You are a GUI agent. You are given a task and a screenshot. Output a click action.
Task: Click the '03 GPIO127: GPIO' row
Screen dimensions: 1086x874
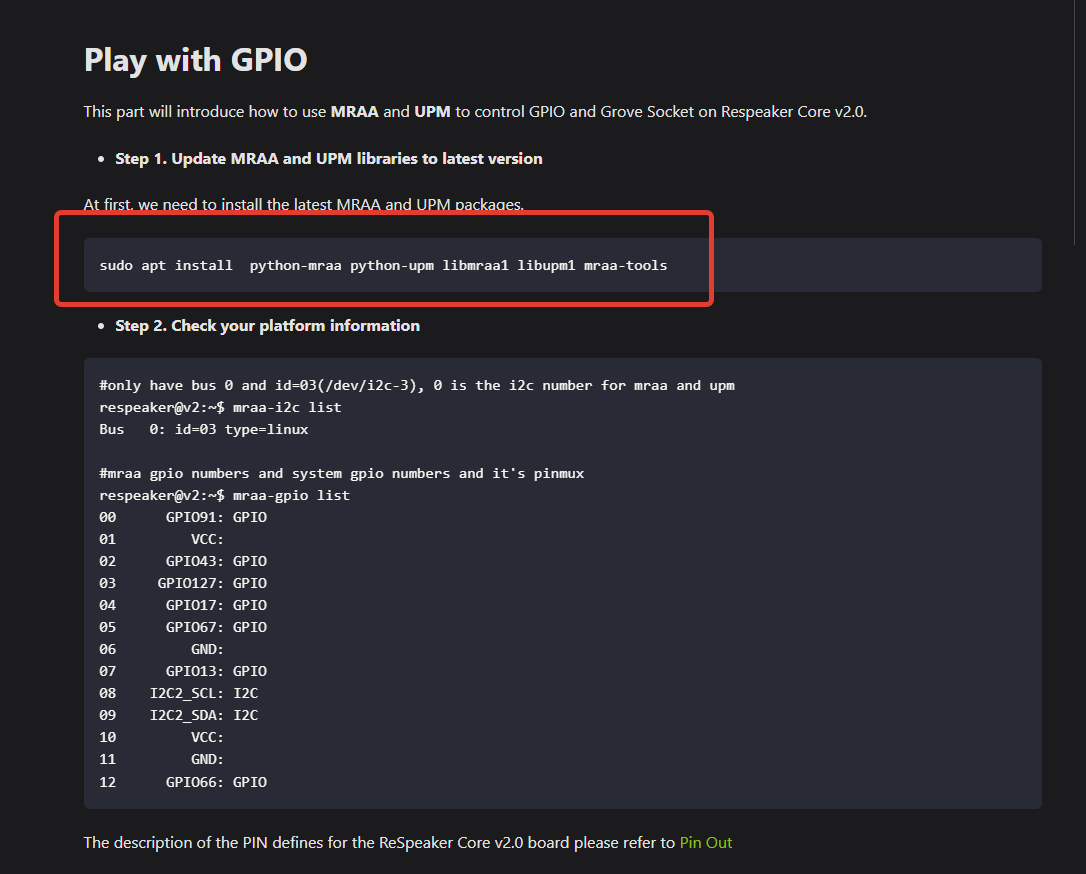[183, 583]
